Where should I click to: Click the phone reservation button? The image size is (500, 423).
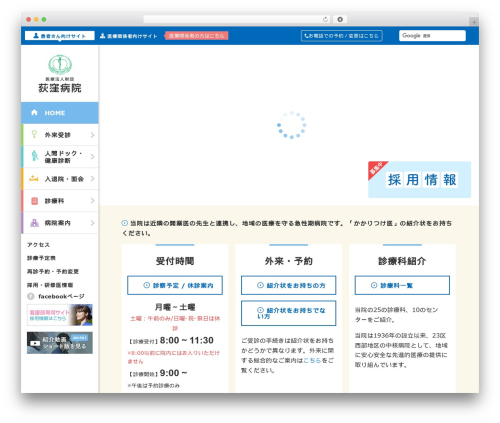pyautogui.click(x=342, y=36)
